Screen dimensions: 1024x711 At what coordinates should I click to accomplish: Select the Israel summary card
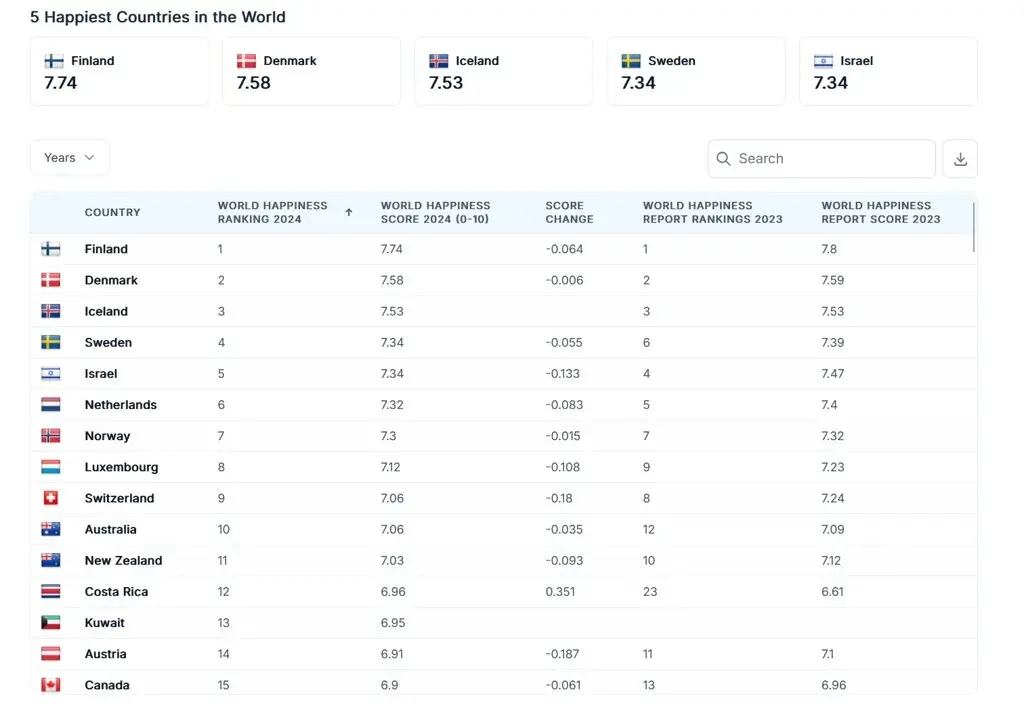(888, 72)
